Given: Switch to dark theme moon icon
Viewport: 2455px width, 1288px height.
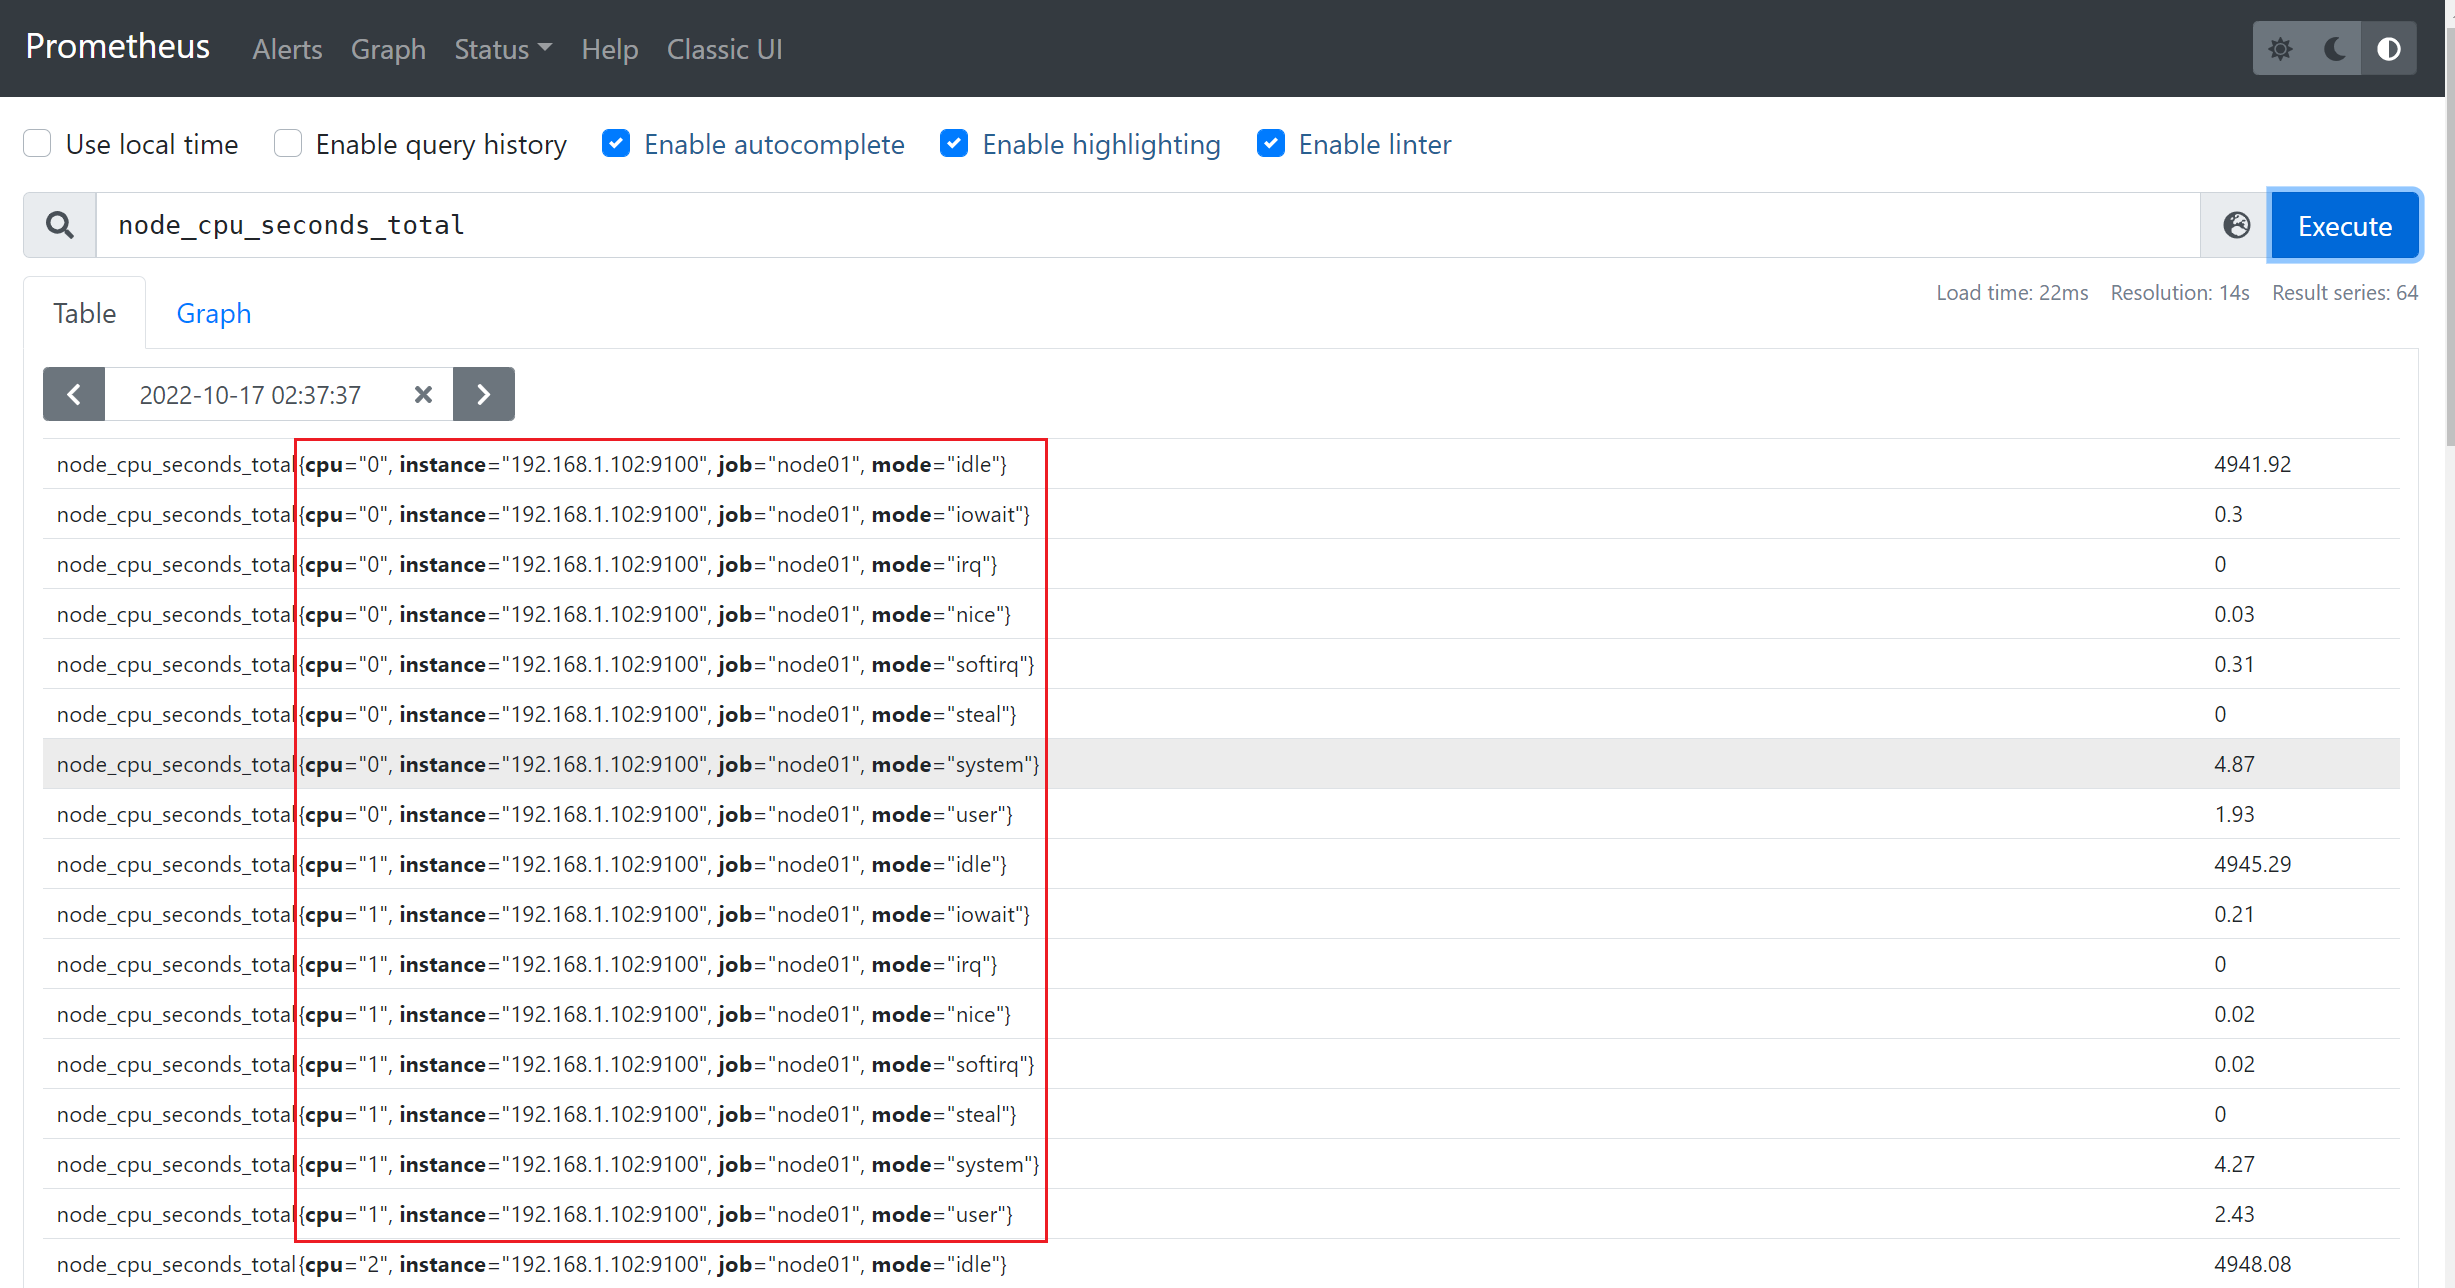Looking at the screenshot, I should pyautogui.click(x=2335, y=49).
